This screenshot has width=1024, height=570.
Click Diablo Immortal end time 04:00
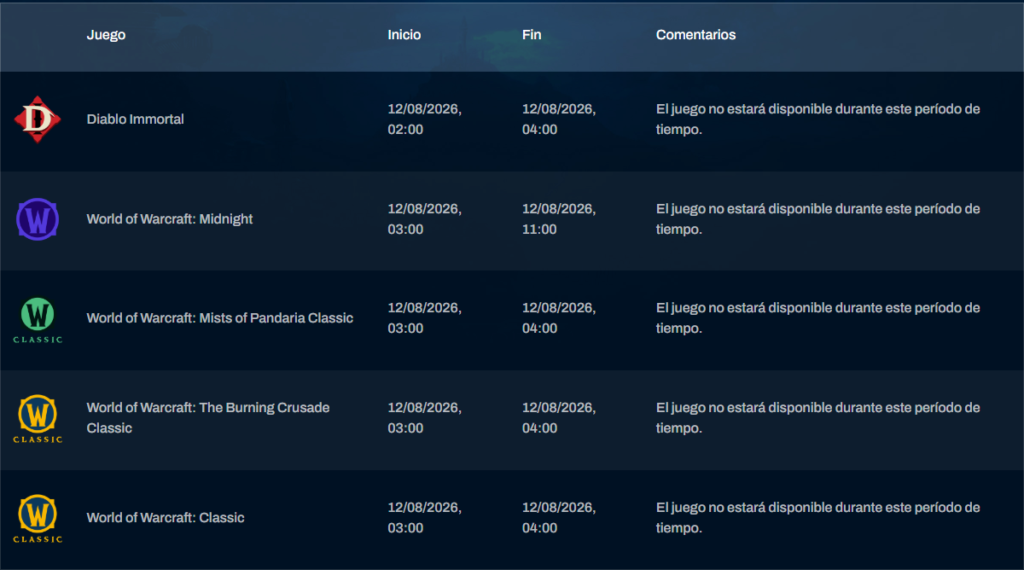(539, 129)
